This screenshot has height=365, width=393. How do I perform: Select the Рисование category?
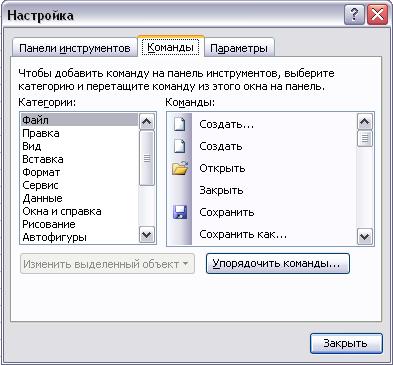(49, 224)
